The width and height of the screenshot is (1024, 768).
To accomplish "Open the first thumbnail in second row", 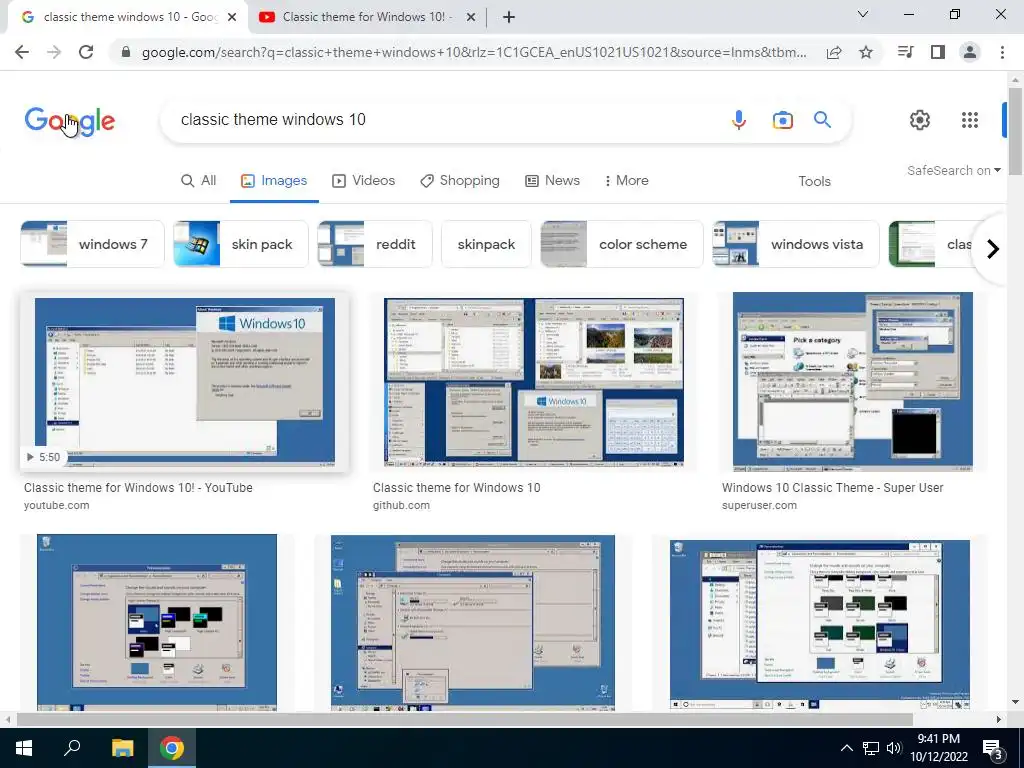I will coord(157,622).
